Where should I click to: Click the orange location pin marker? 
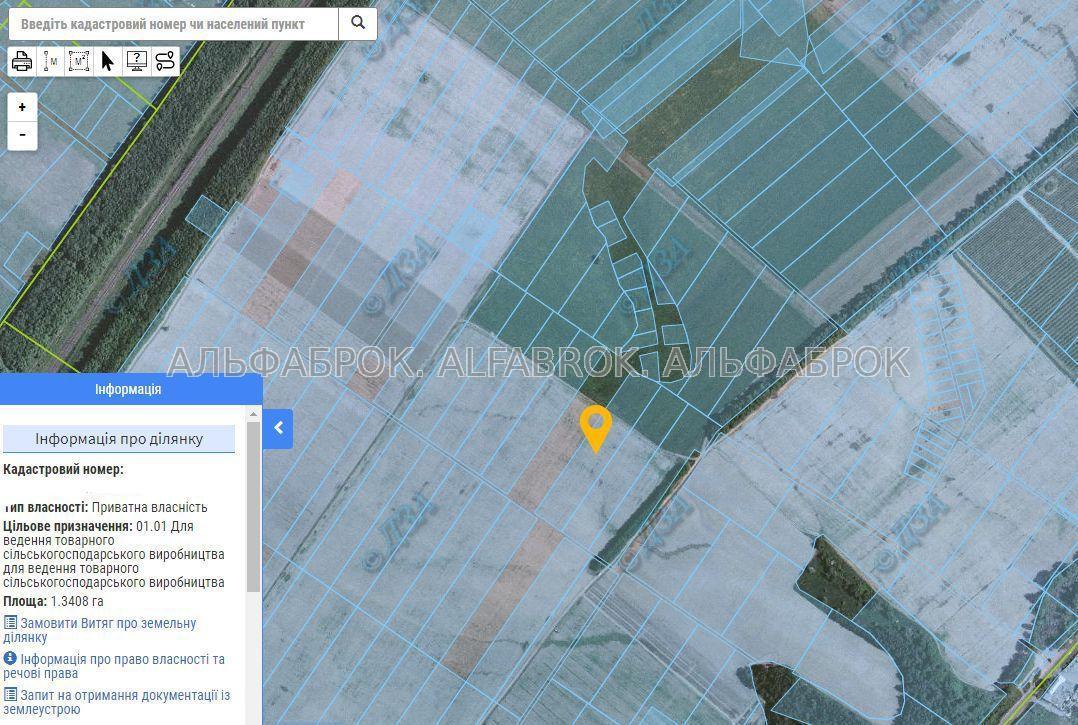(595, 427)
